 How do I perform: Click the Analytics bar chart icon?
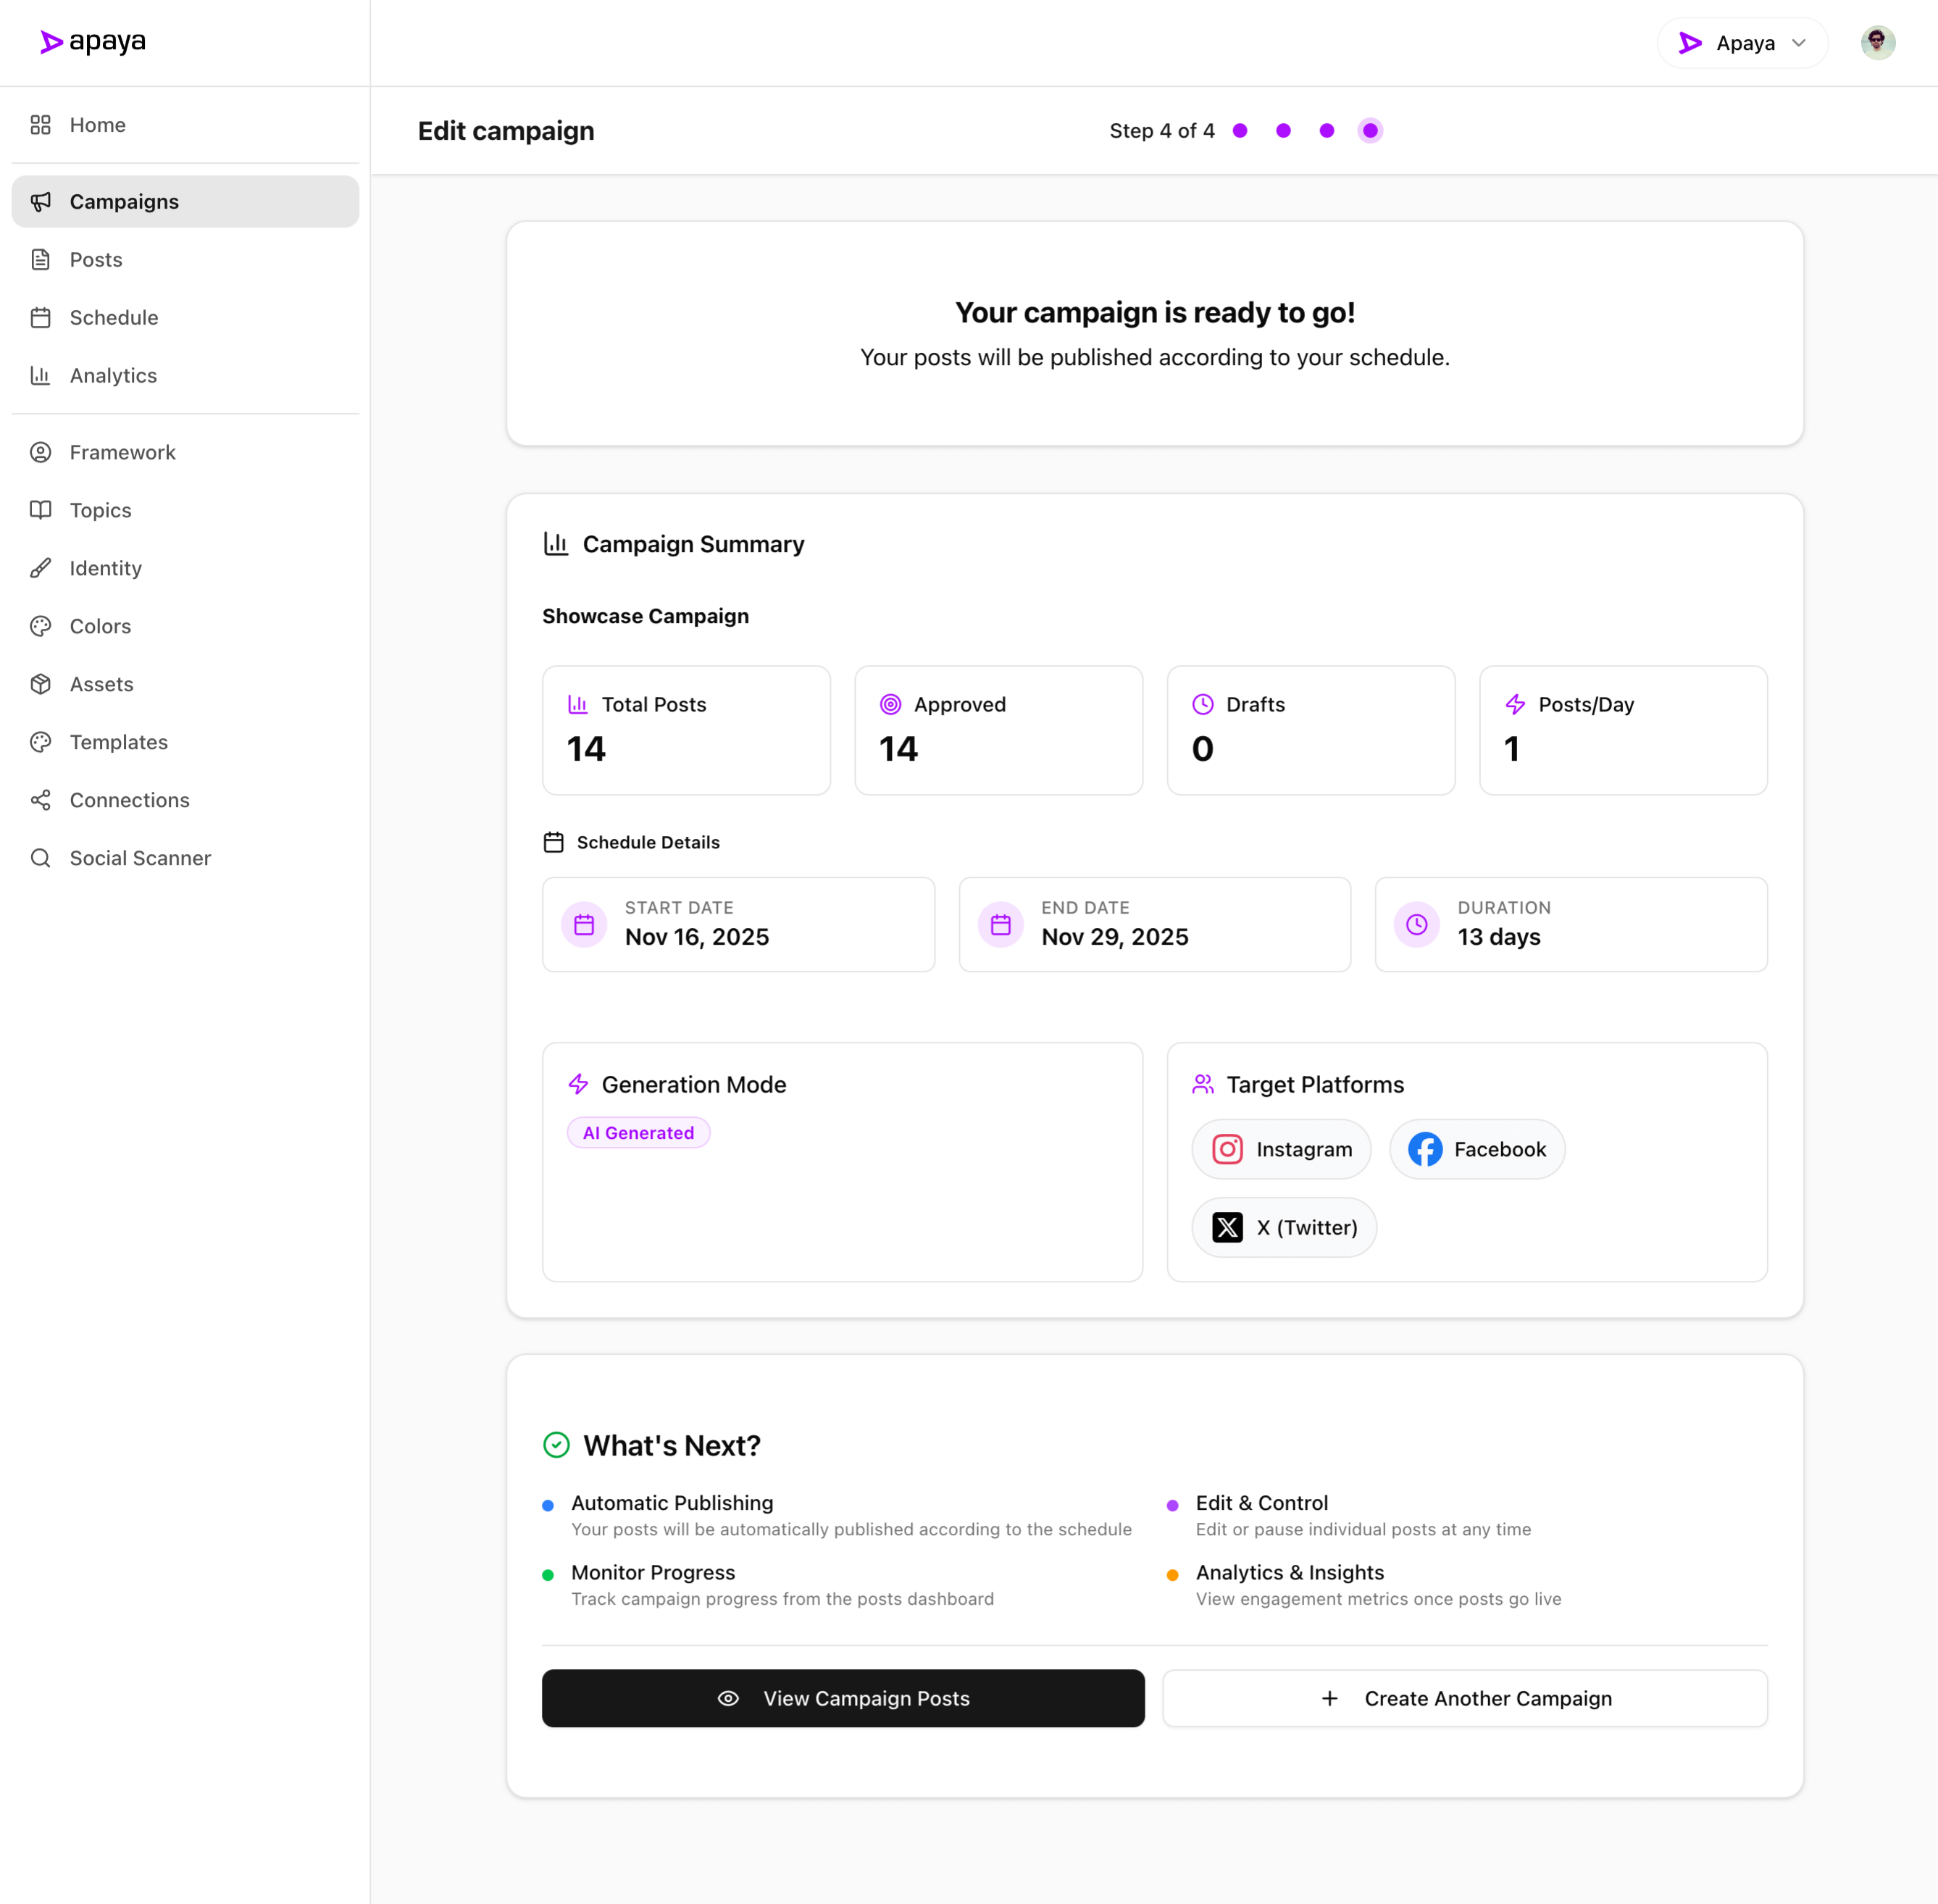click(x=41, y=376)
